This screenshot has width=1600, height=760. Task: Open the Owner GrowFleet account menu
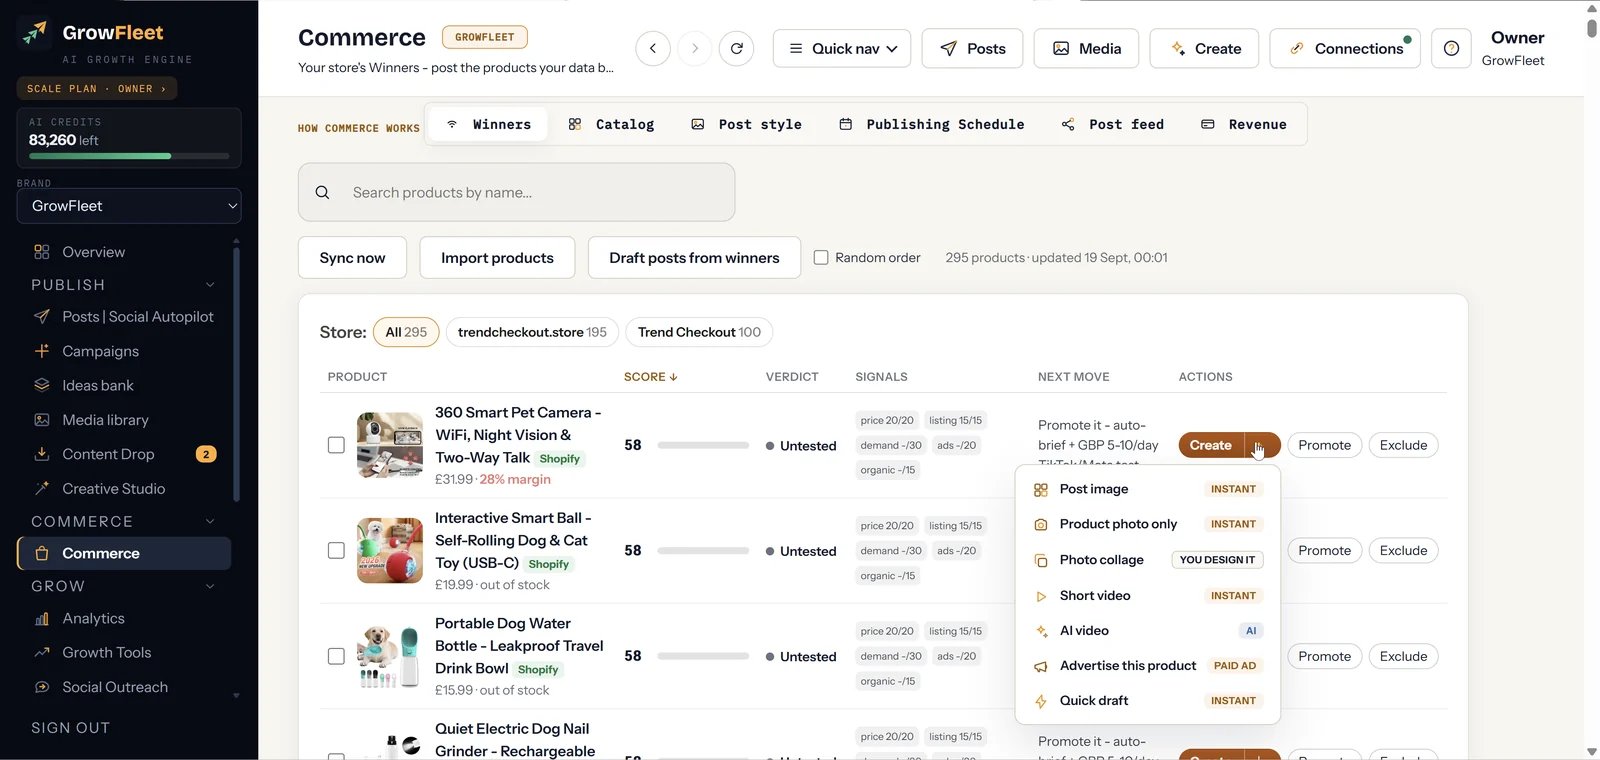pos(1514,48)
